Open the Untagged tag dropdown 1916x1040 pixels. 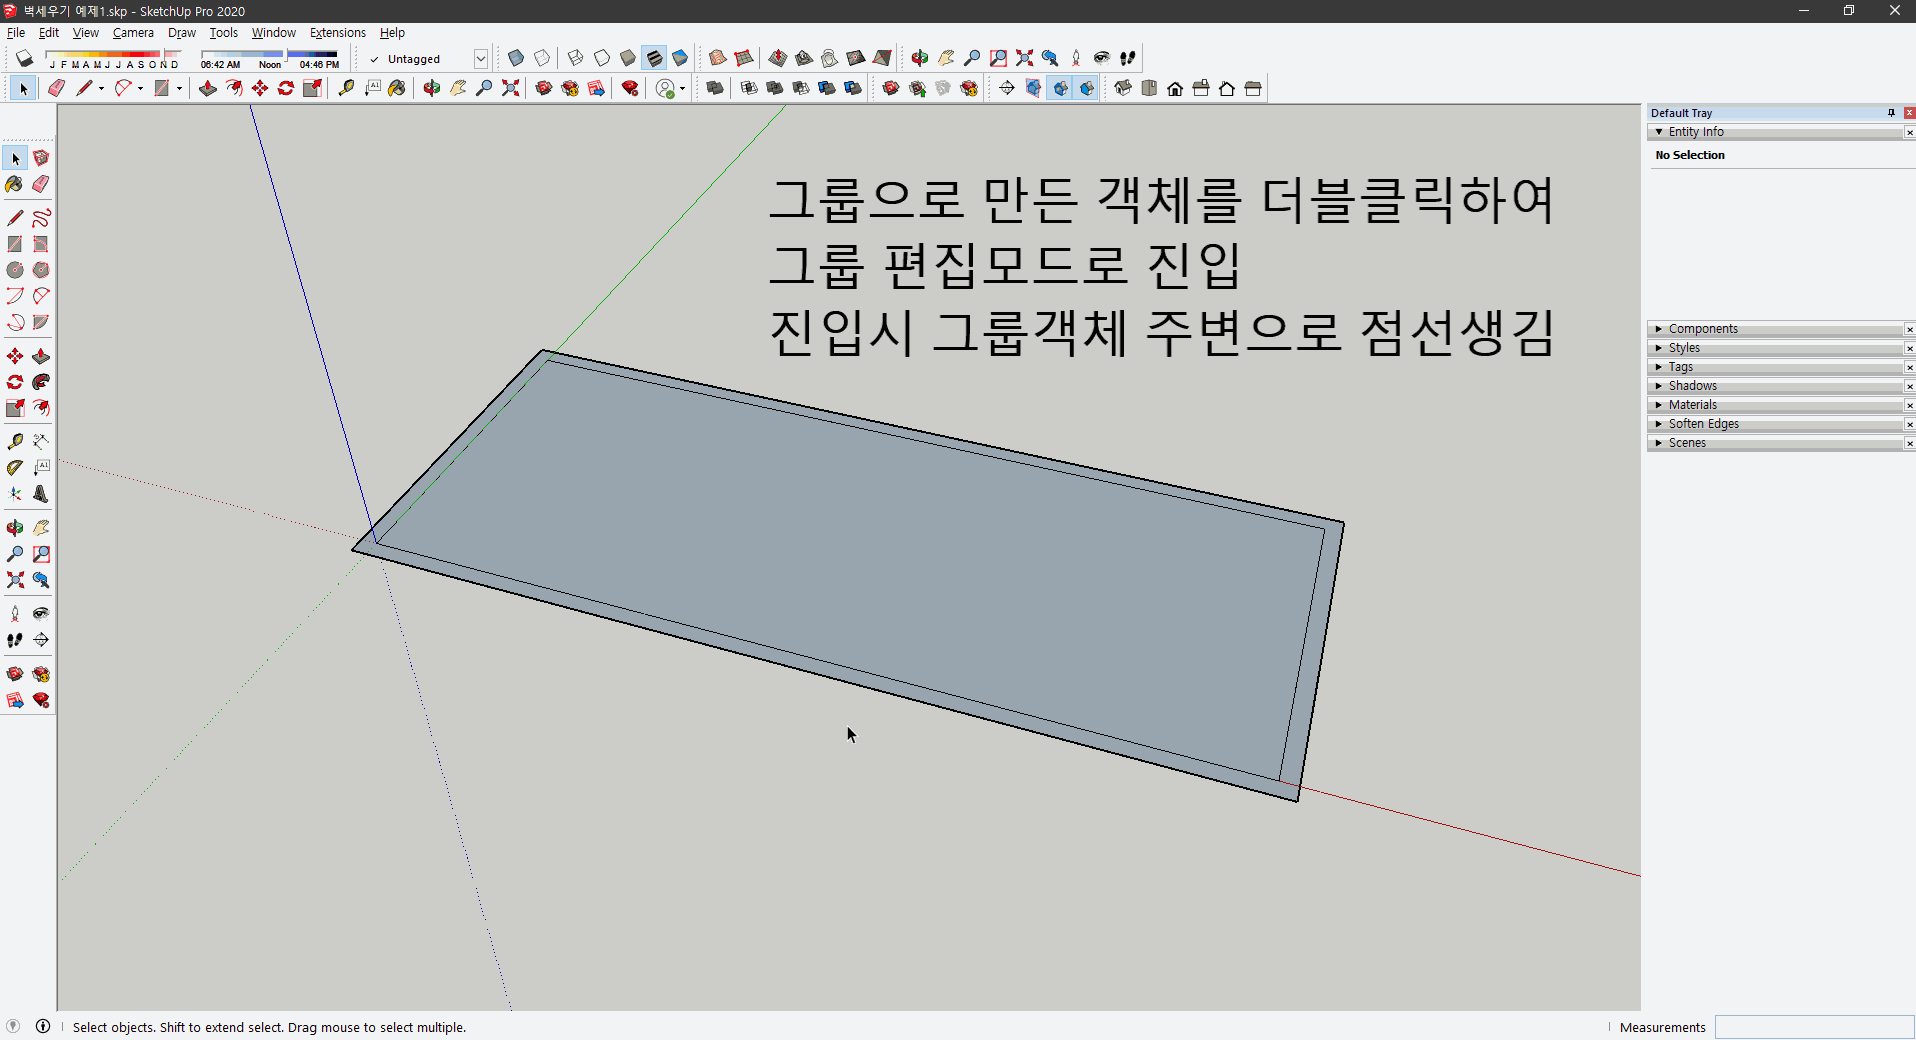click(480, 58)
